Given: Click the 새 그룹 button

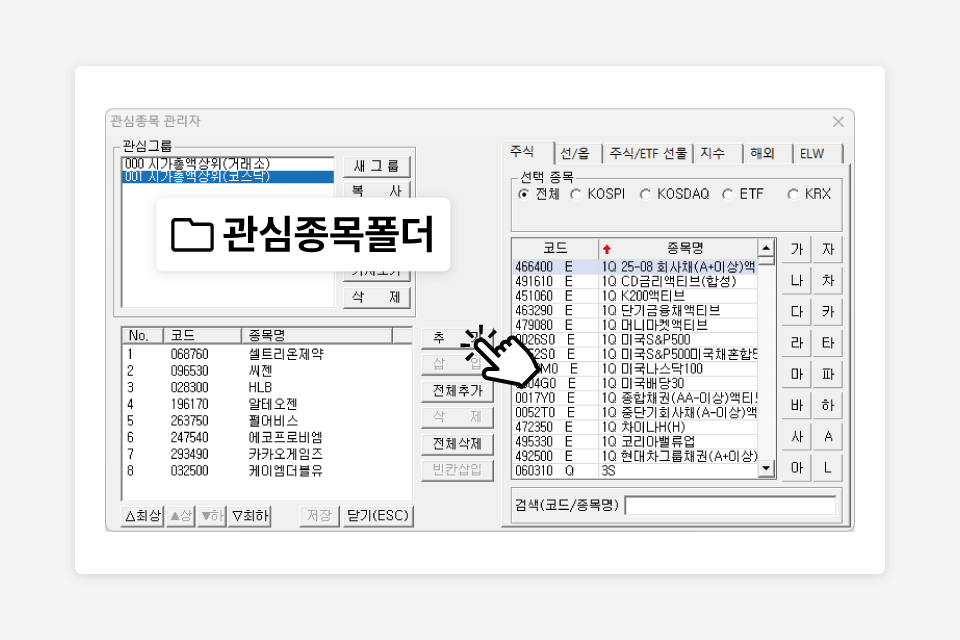Looking at the screenshot, I should click(377, 166).
